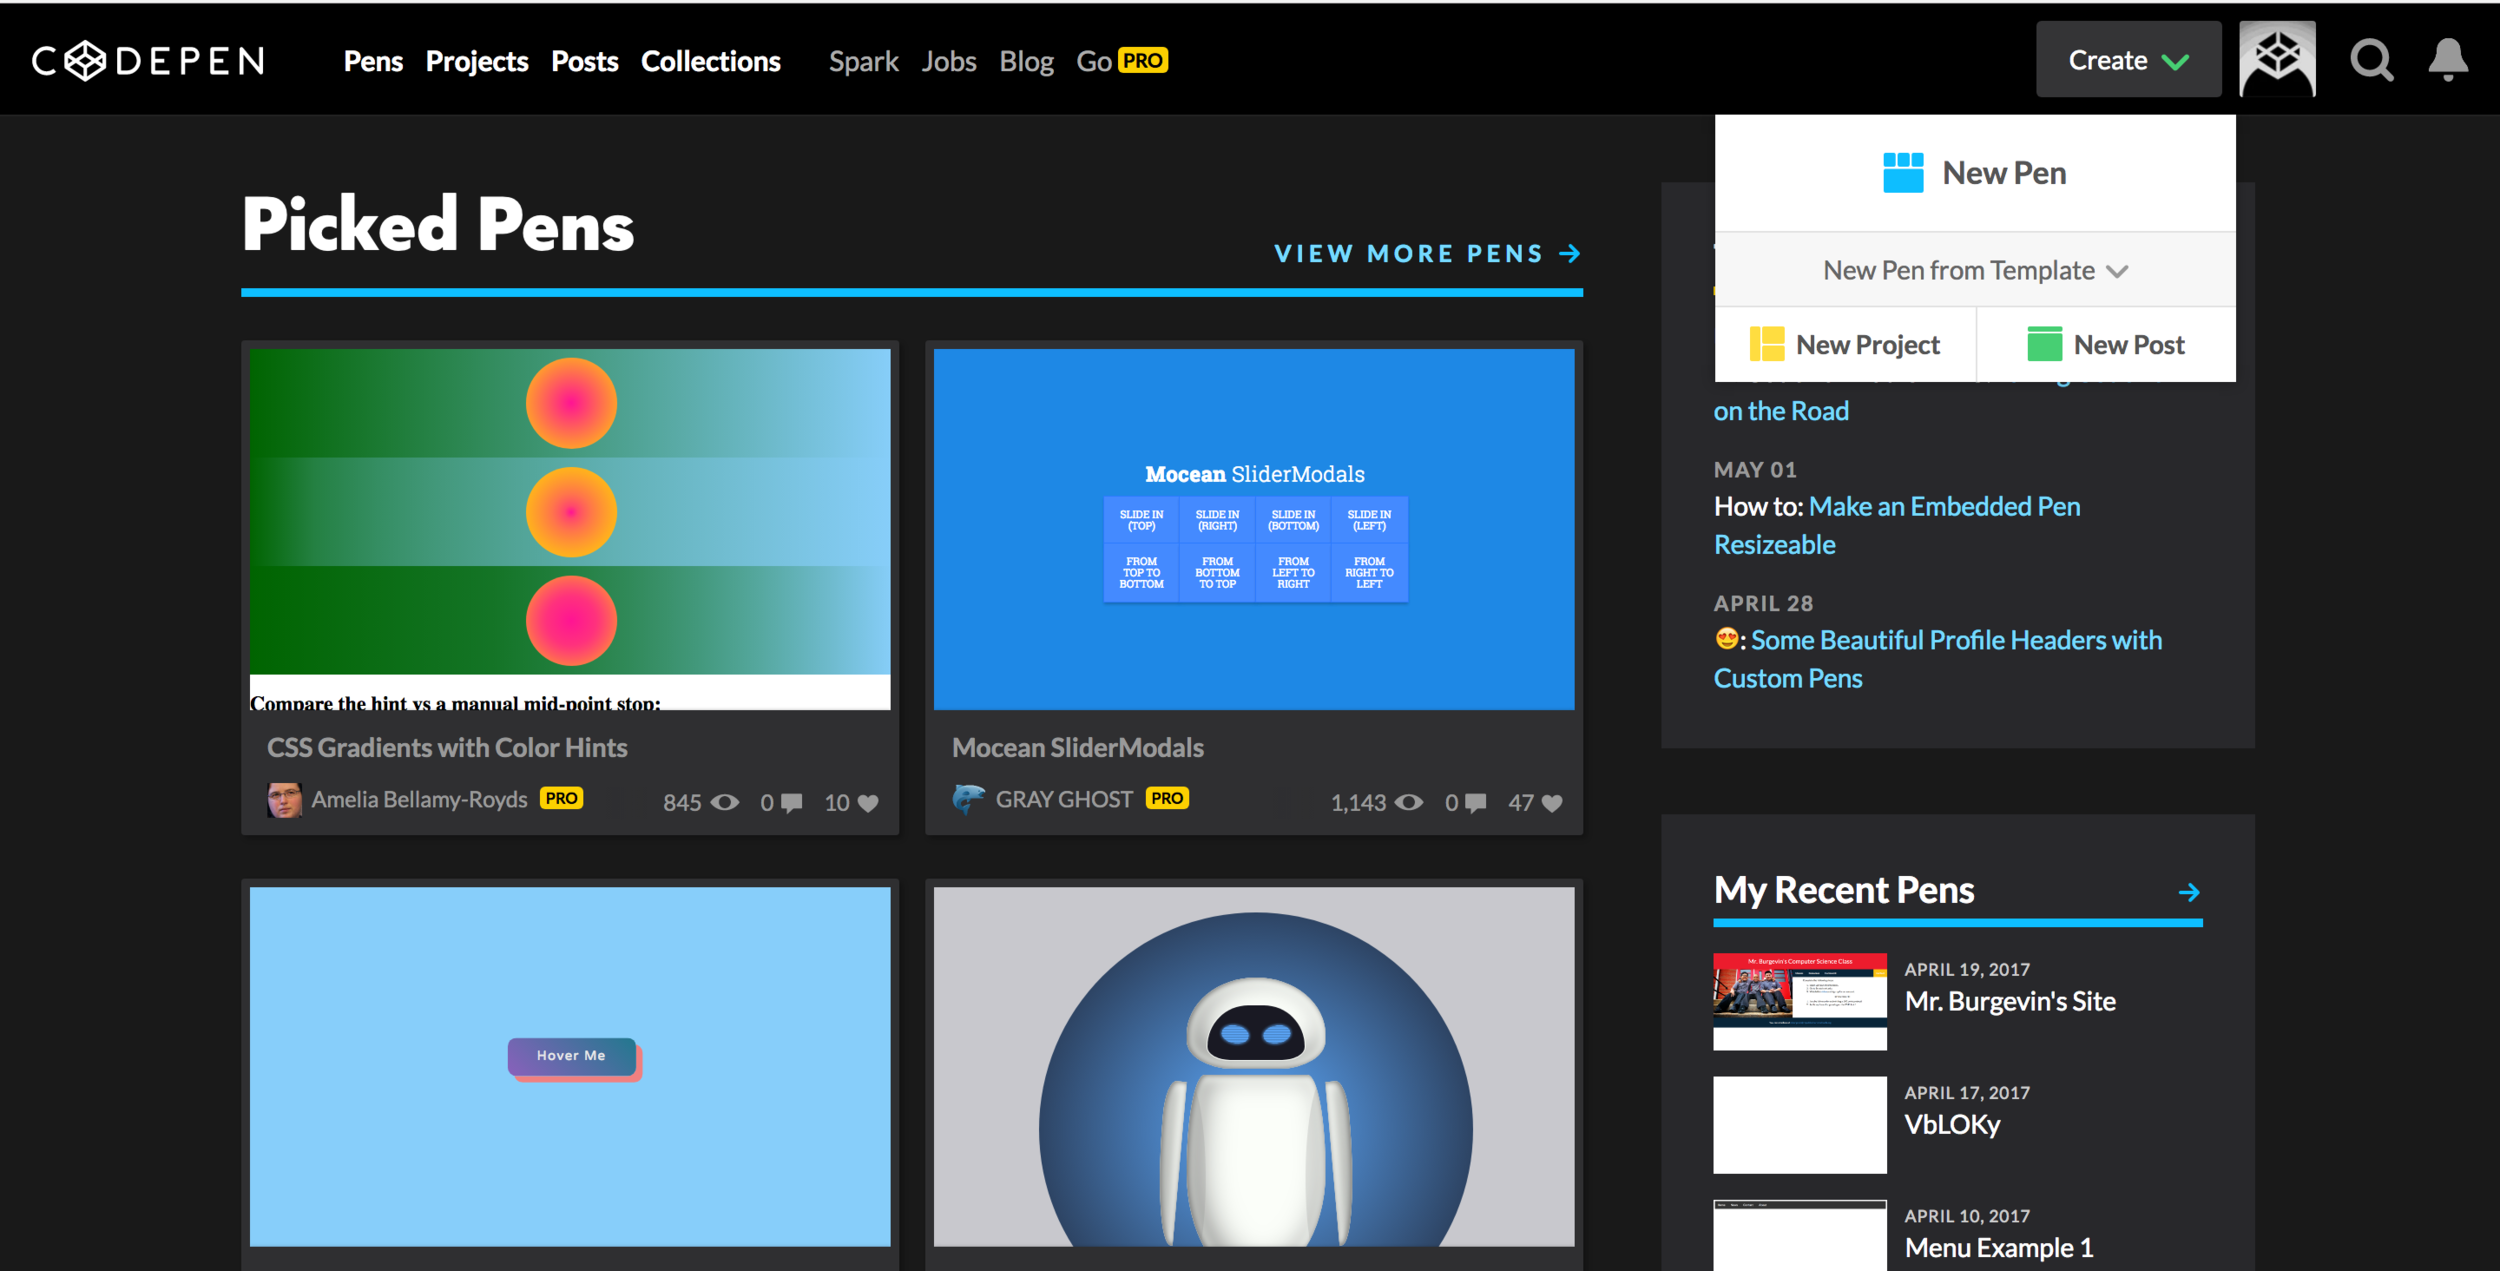Click views eye icon on CSS Gradients pen
The width and height of the screenshot is (2500, 1271).
tap(725, 803)
